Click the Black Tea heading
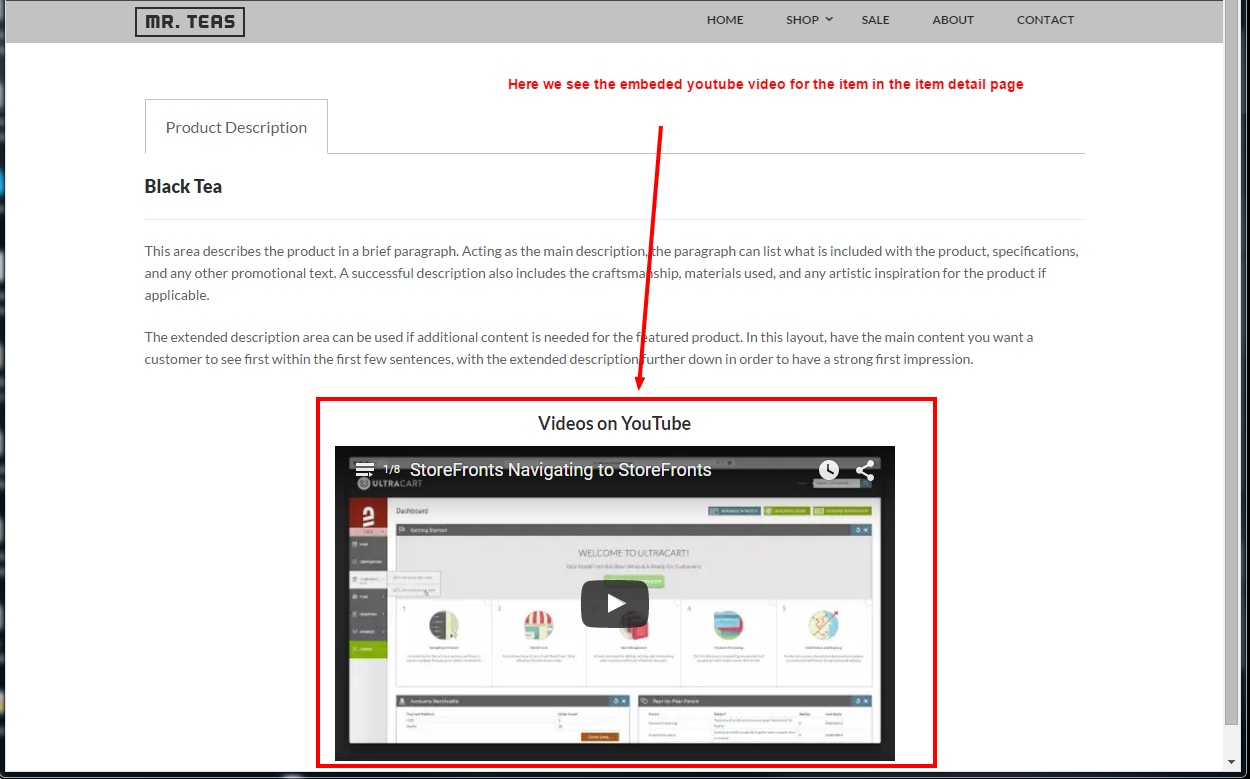1250x779 pixels. point(183,187)
